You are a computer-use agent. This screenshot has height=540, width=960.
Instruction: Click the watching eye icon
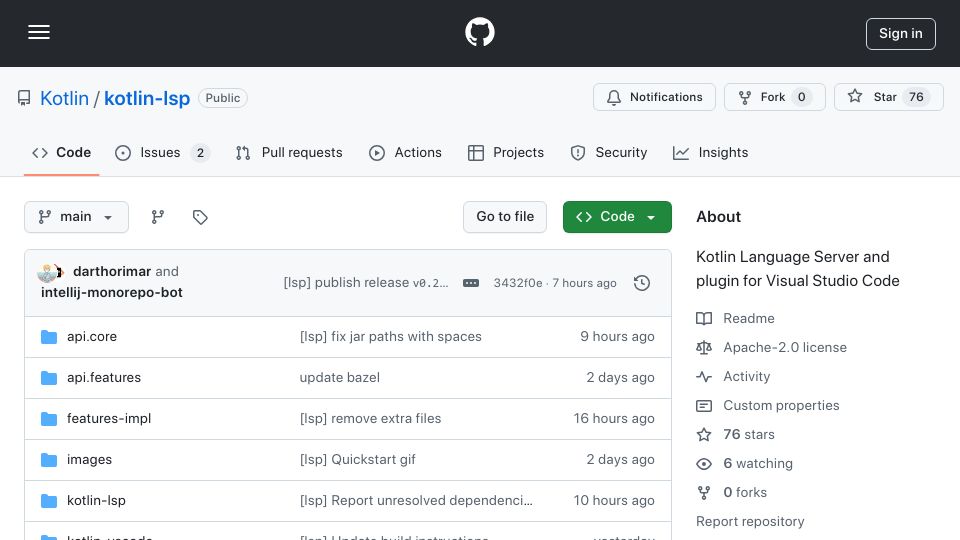click(x=704, y=464)
